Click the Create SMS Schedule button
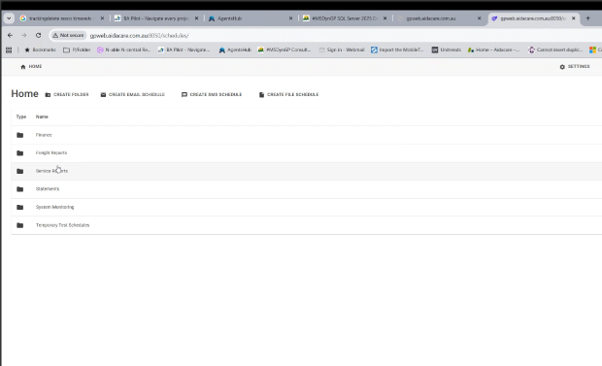The width and height of the screenshot is (602, 366). coord(212,94)
